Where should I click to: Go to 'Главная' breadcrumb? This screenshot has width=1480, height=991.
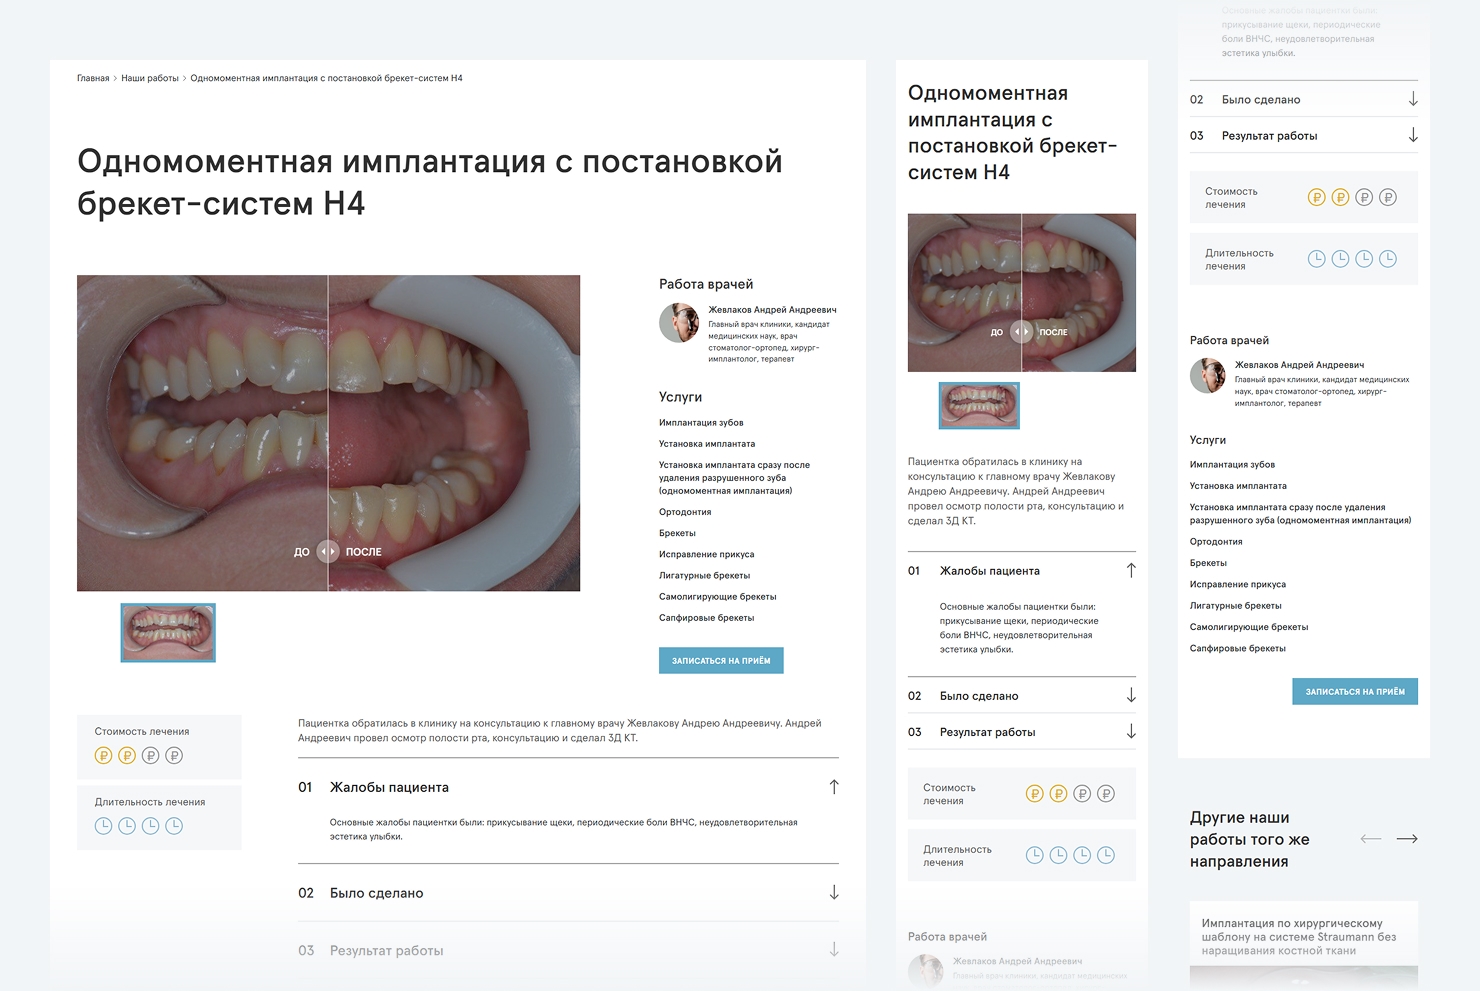pos(93,78)
